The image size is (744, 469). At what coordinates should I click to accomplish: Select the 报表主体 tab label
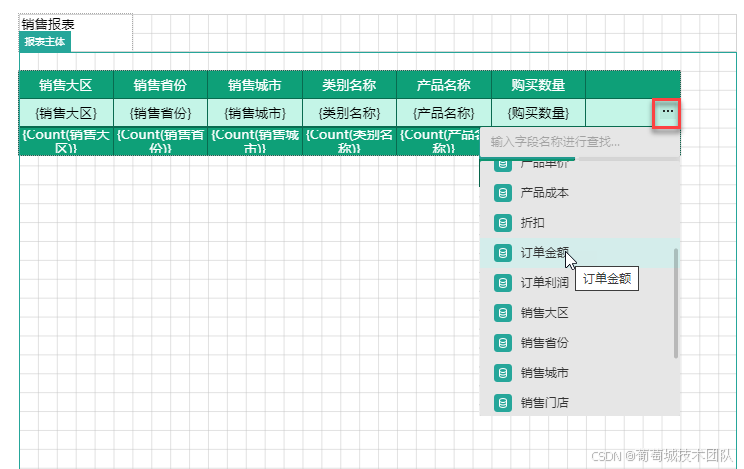tap(45, 42)
